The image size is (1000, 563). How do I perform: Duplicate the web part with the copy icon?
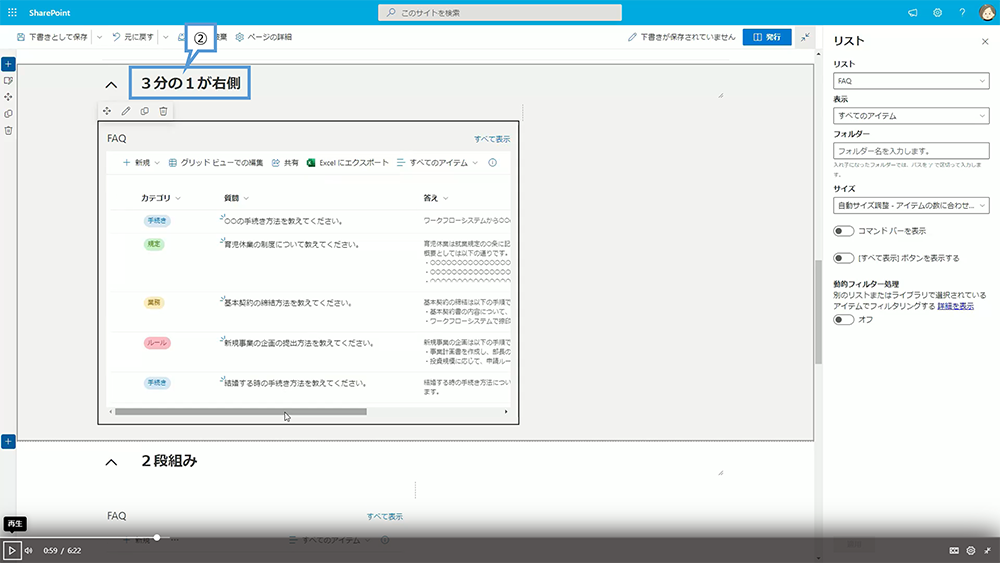click(145, 111)
